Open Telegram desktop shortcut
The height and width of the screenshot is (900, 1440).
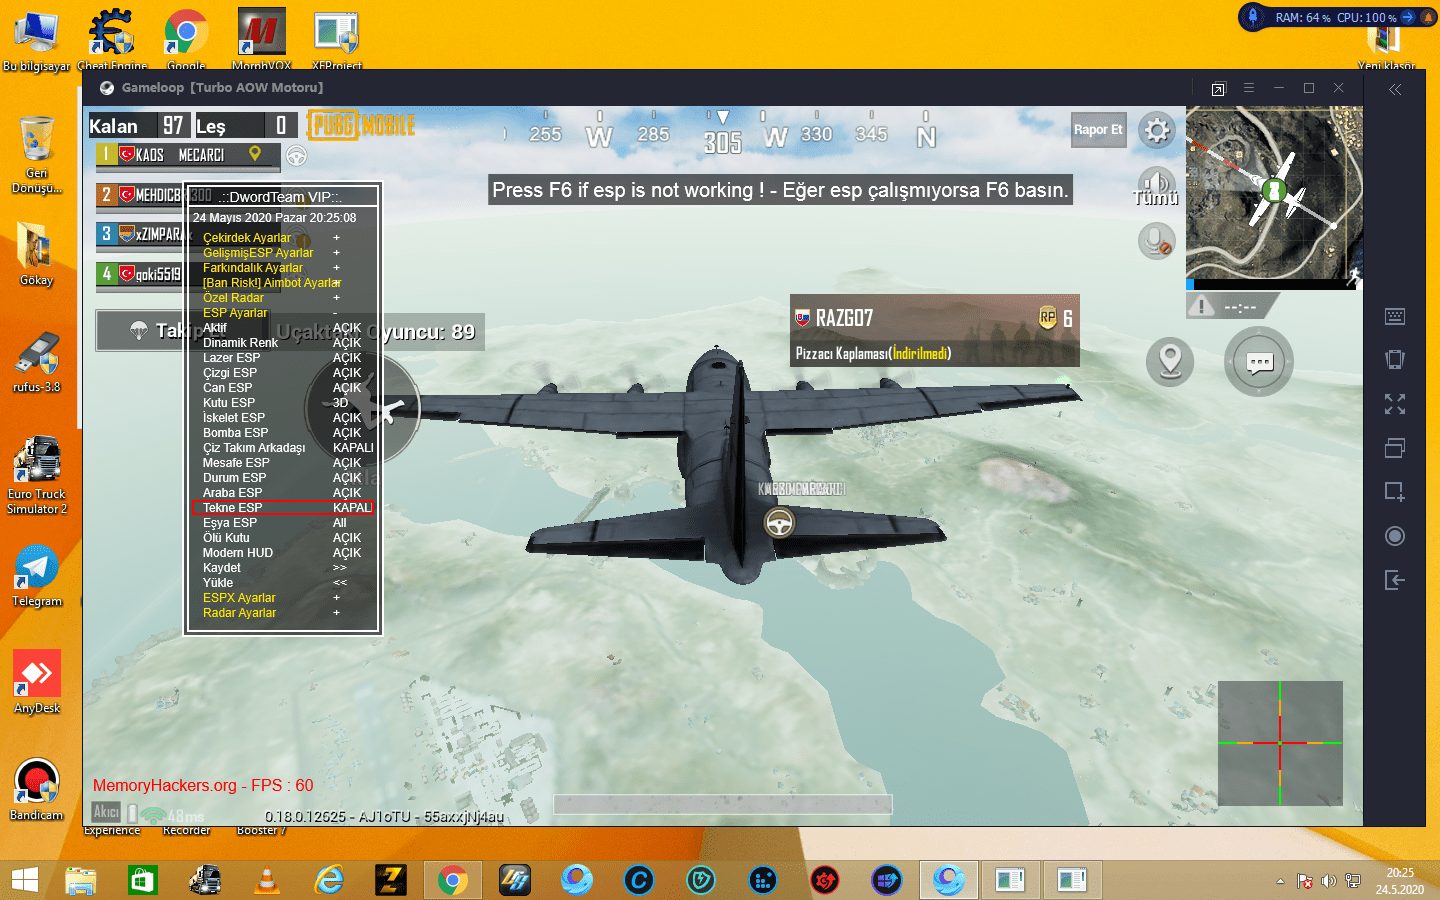click(x=37, y=575)
